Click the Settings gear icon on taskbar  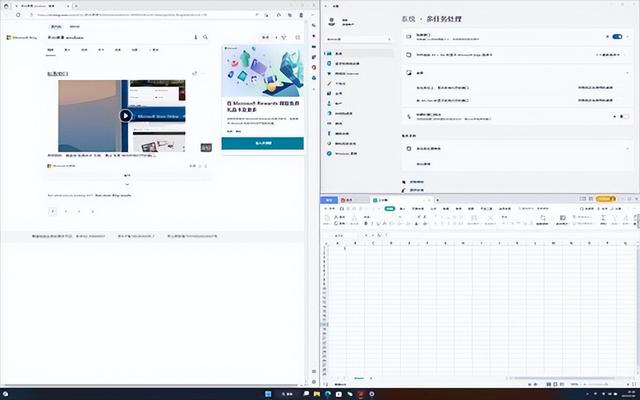pyautogui.click(x=371, y=394)
